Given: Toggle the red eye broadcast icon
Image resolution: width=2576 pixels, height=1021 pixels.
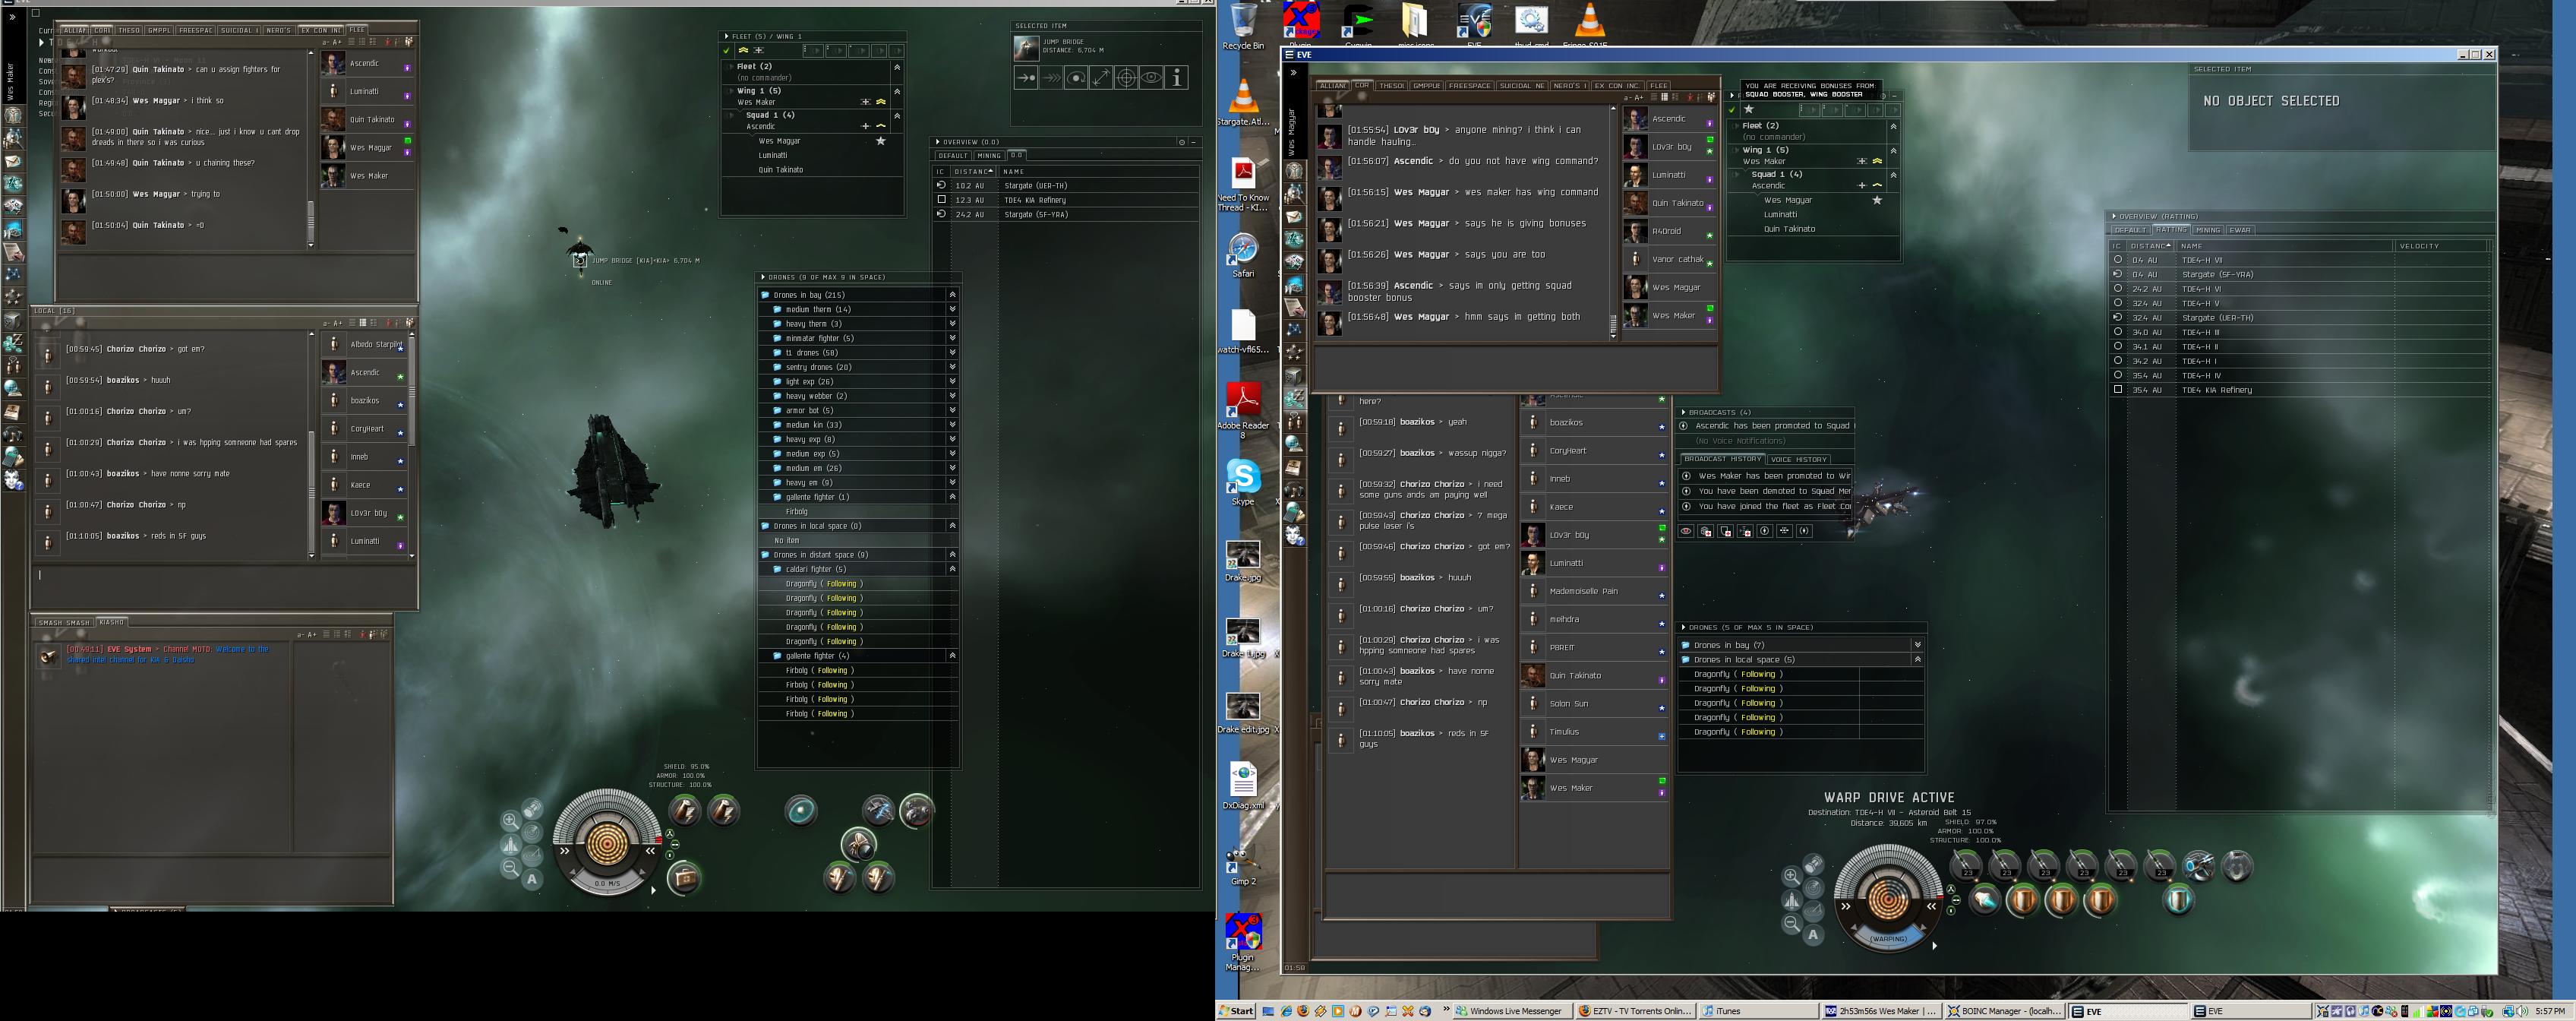Looking at the screenshot, I should click(x=1686, y=531).
